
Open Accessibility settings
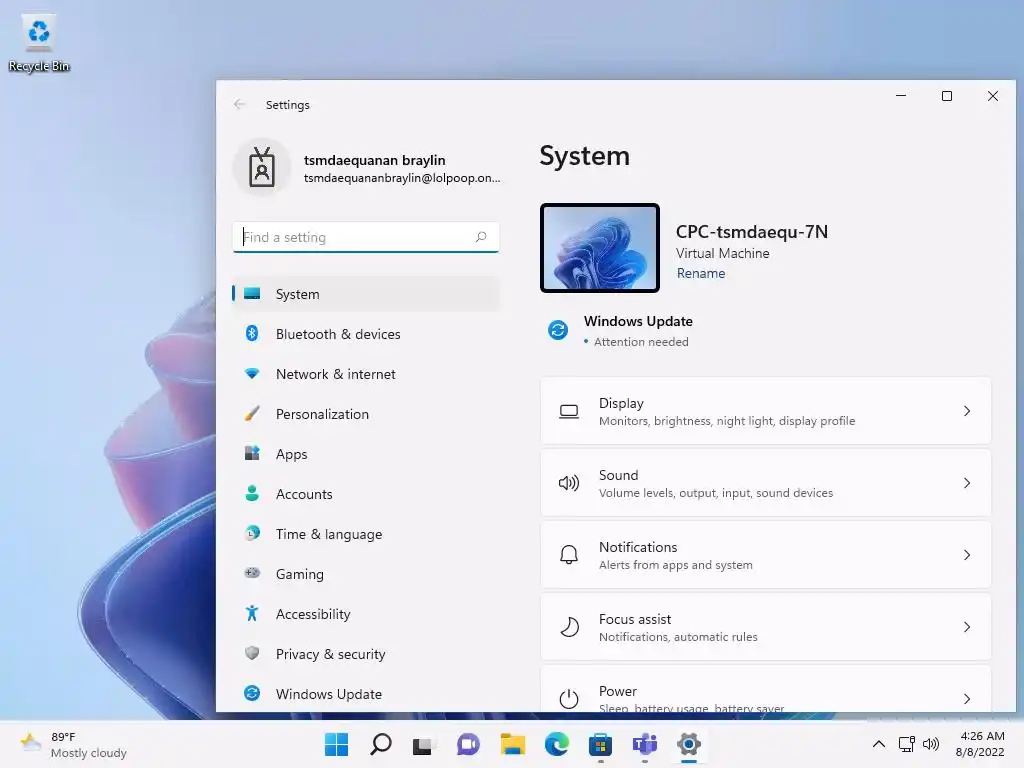tap(366, 613)
